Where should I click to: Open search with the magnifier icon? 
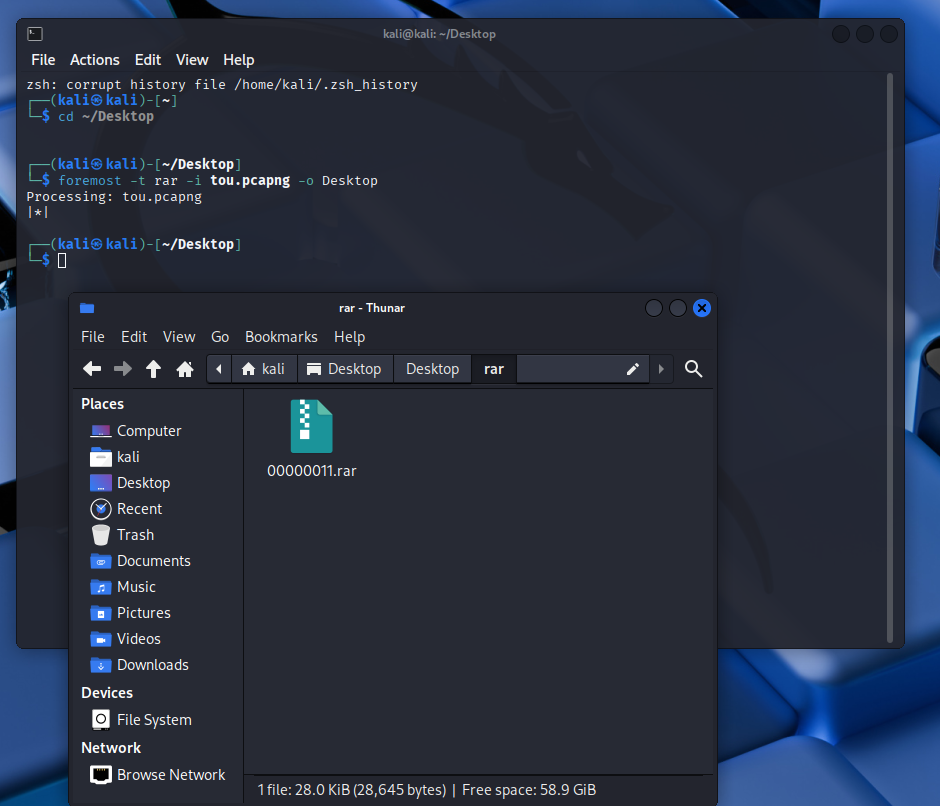[694, 369]
